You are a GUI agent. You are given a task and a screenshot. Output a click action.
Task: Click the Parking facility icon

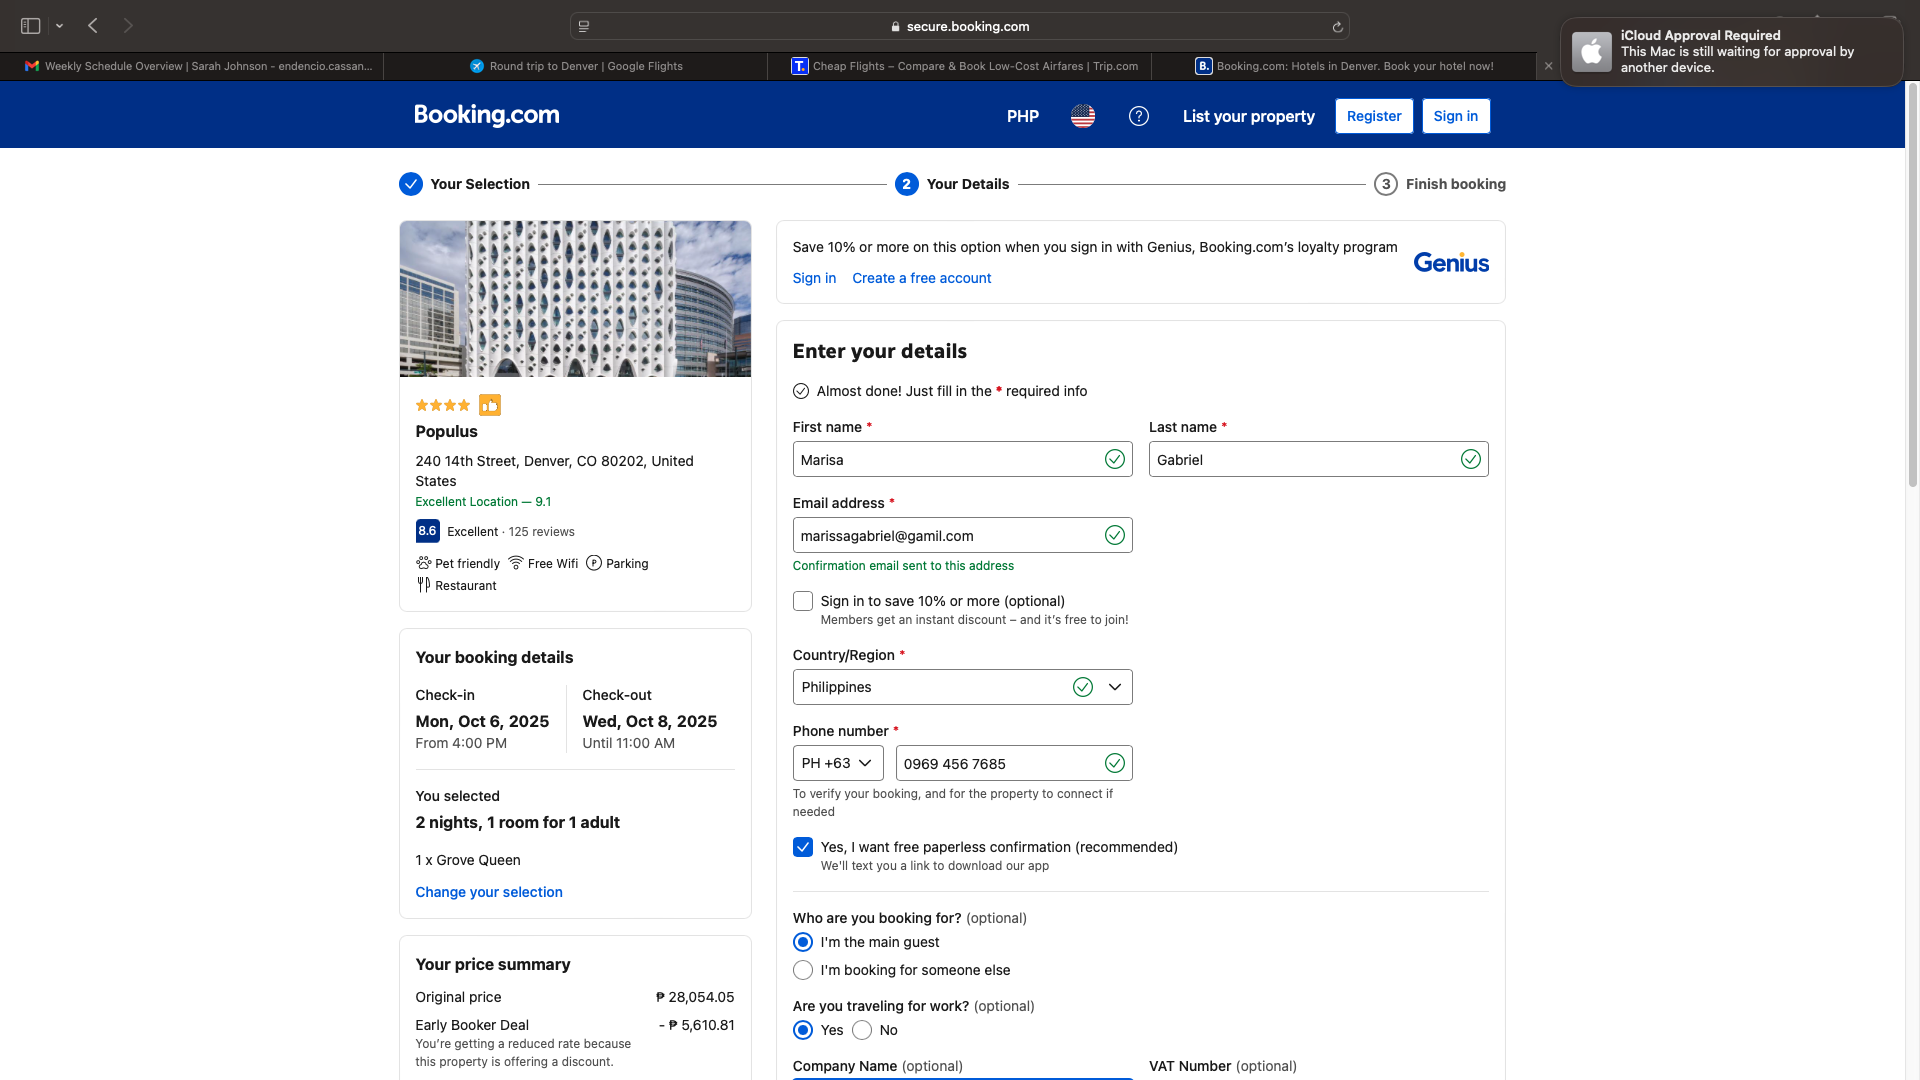tap(594, 563)
